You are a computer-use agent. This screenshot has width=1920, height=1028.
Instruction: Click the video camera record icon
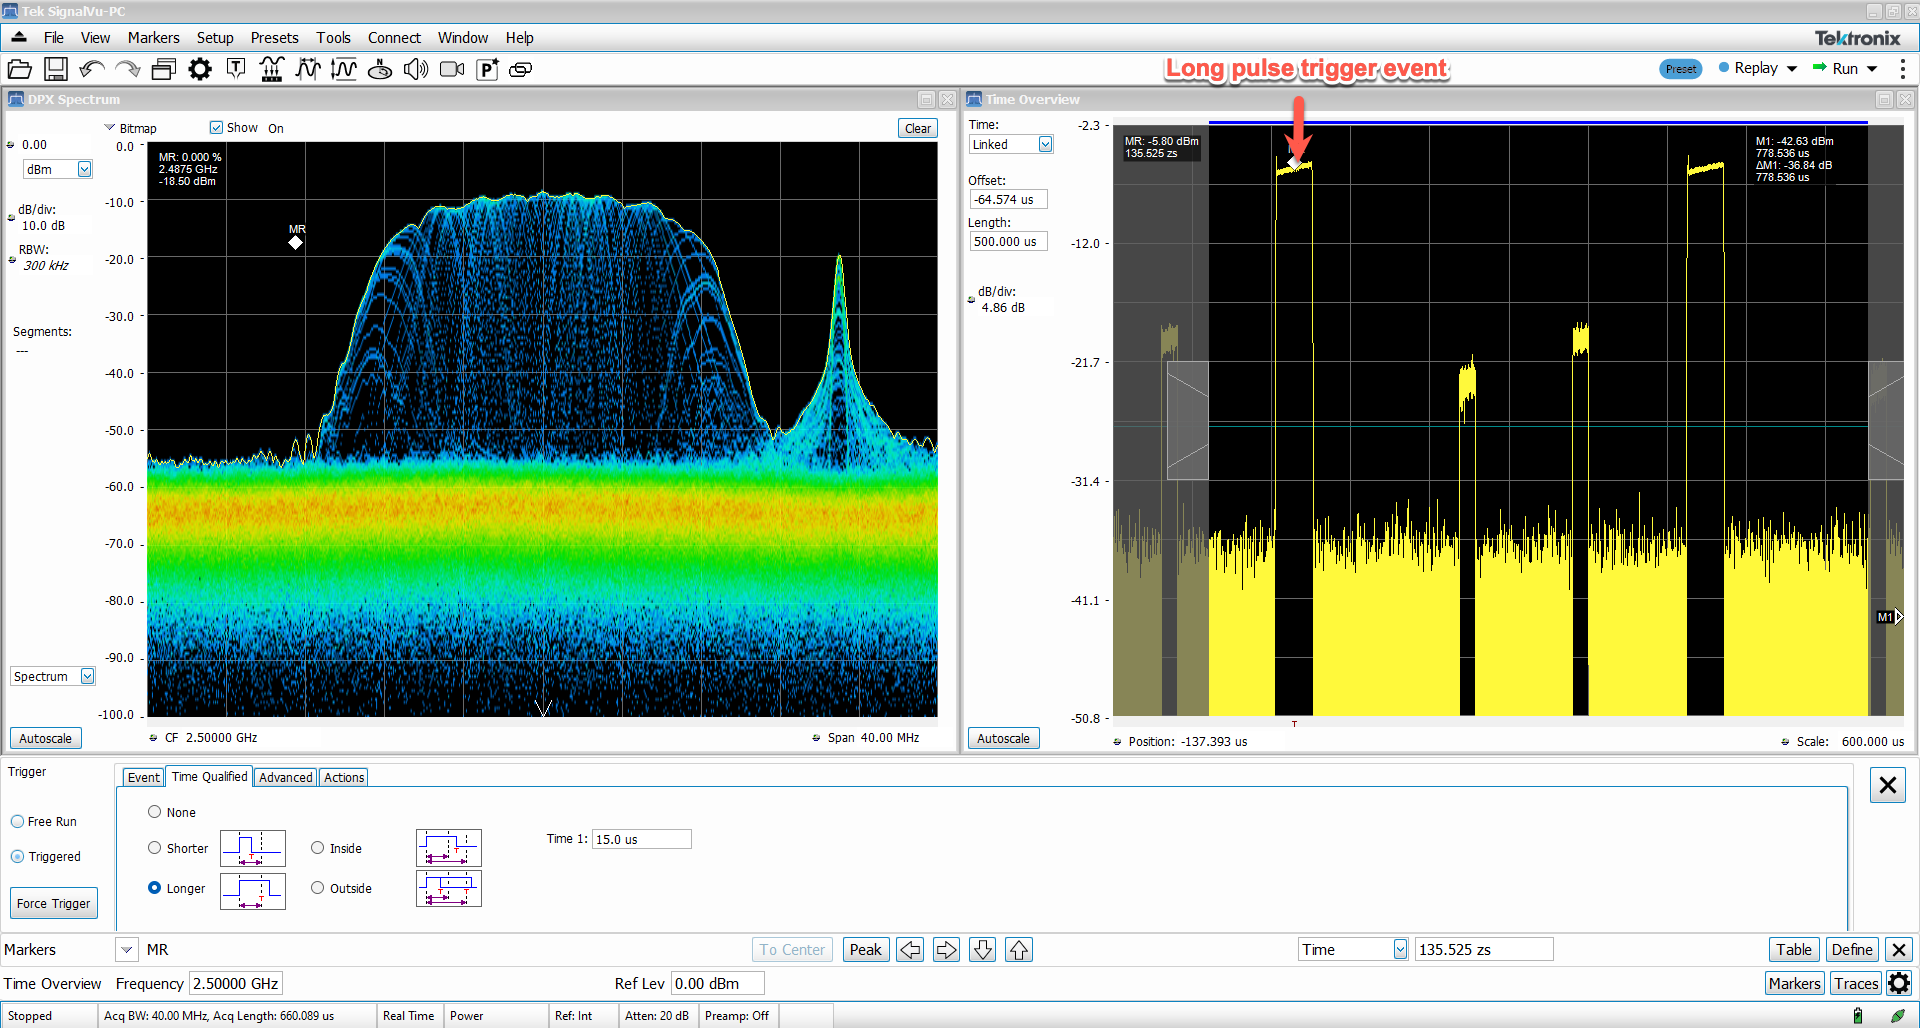click(x=452, y=69)
